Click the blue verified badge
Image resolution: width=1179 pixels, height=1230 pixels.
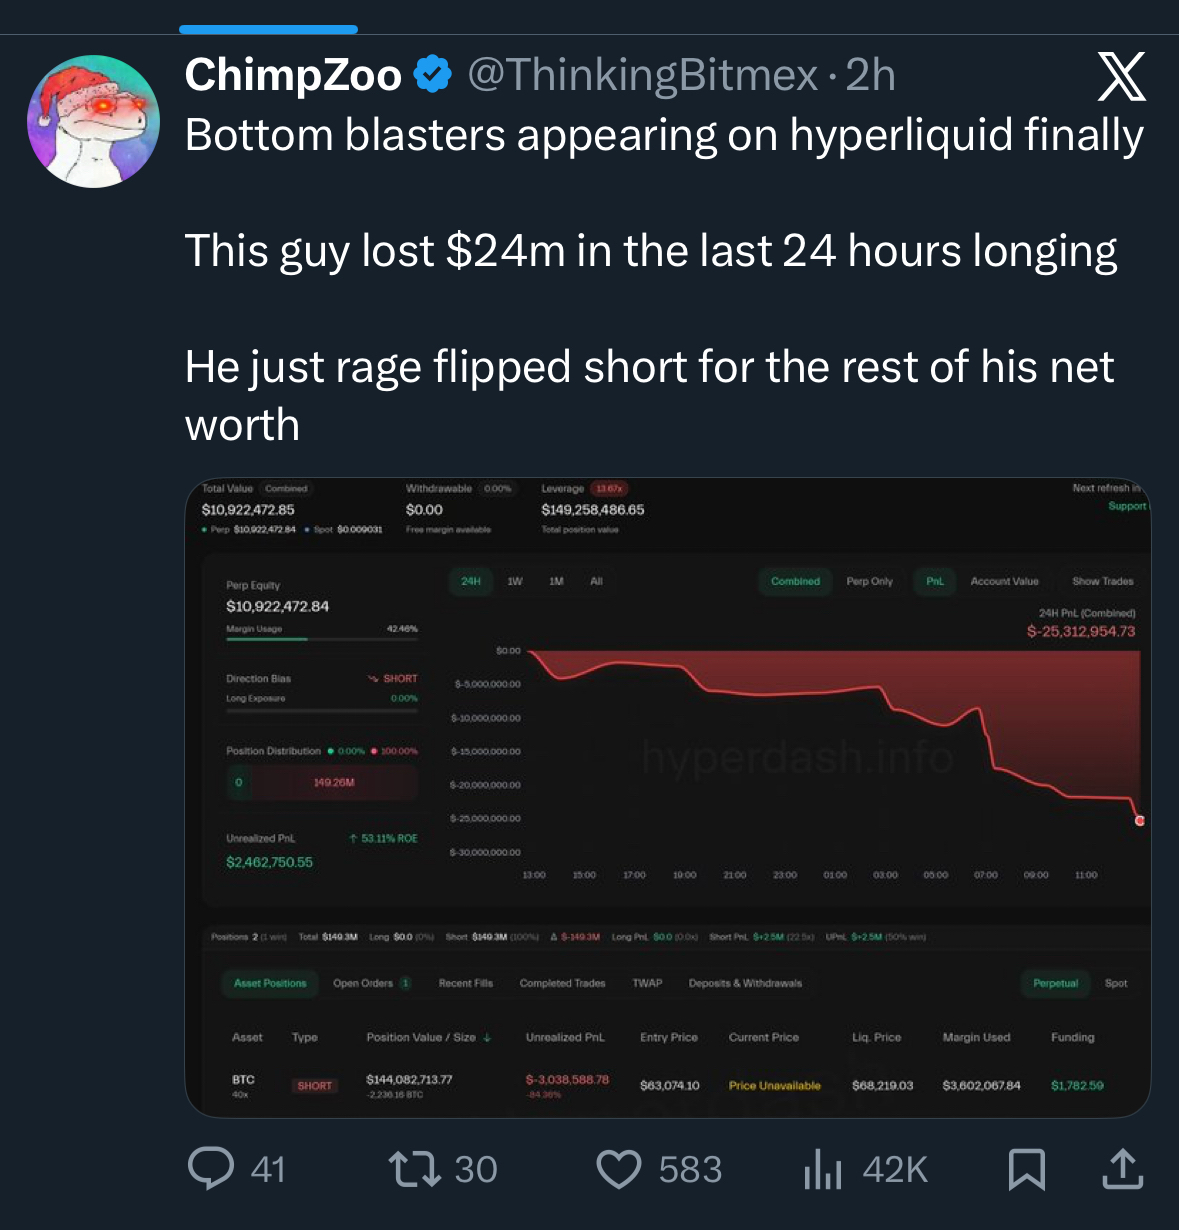click(433, 75)
